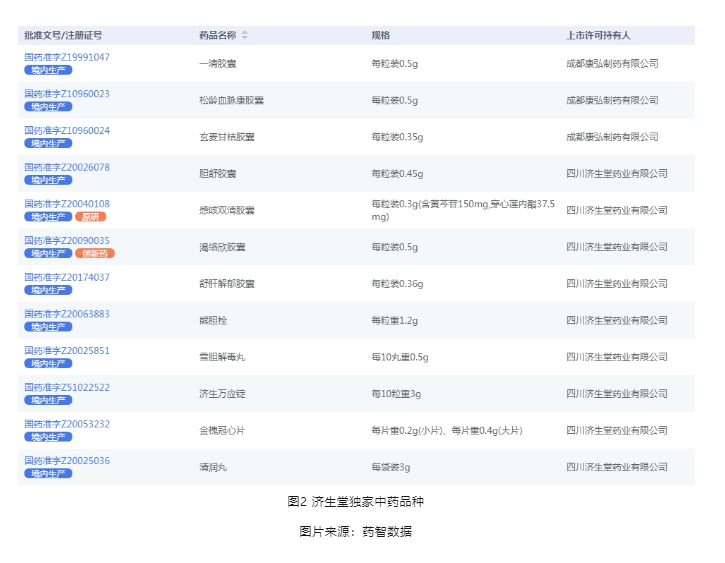Open approval link 国药准字Z51022522

coord(67,387)
